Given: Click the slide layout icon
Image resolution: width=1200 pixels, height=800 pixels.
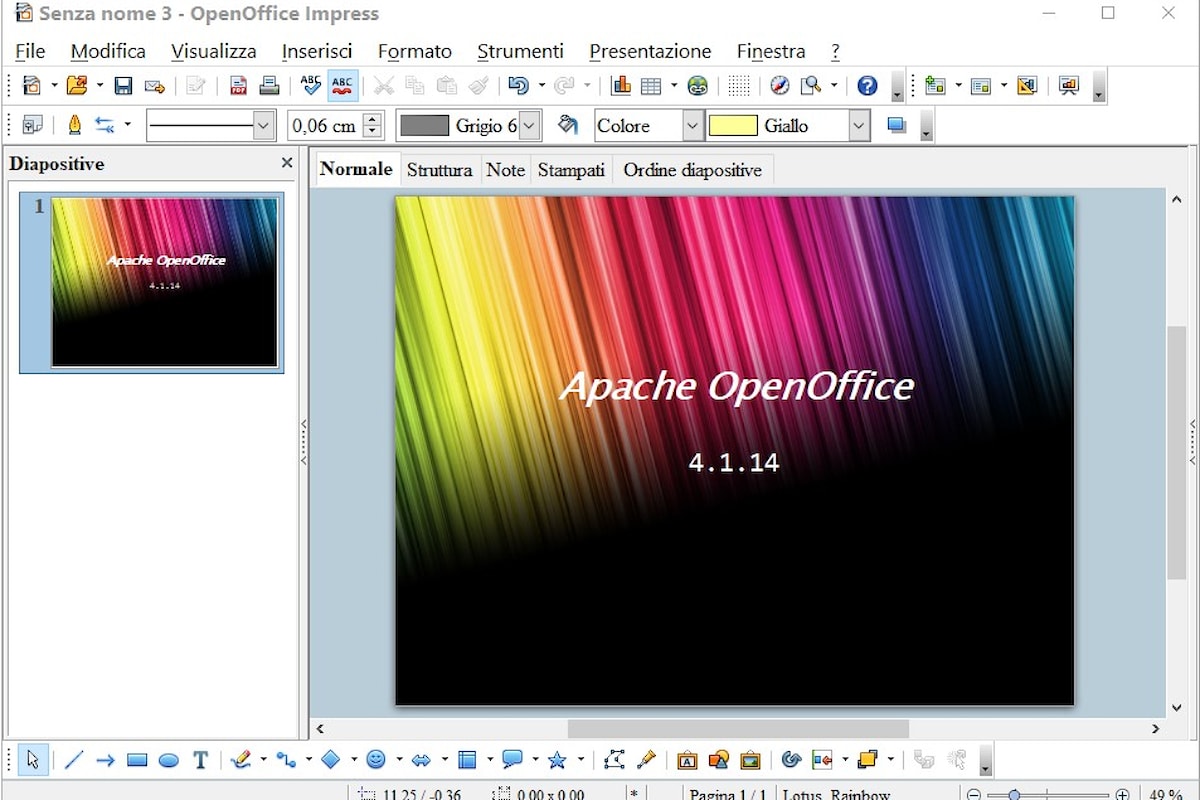Looking at the screenshot, I should (981, 86).
